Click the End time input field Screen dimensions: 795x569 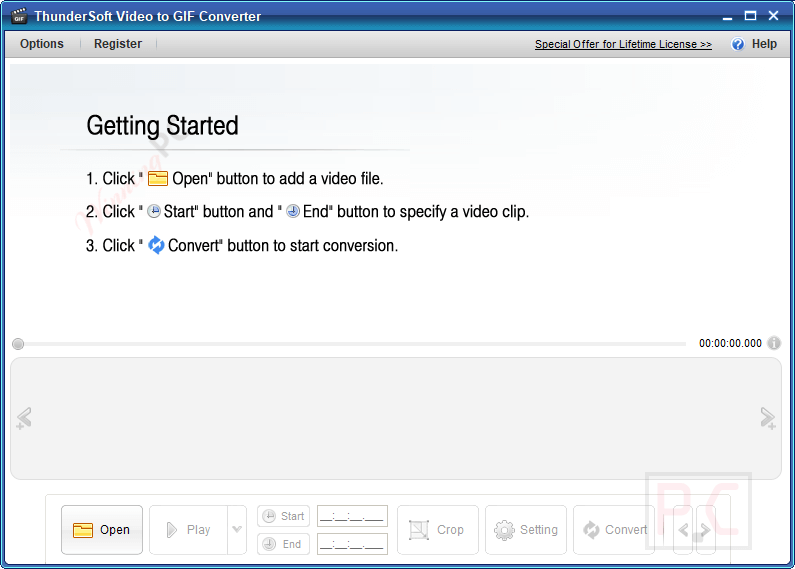[352, 544]
